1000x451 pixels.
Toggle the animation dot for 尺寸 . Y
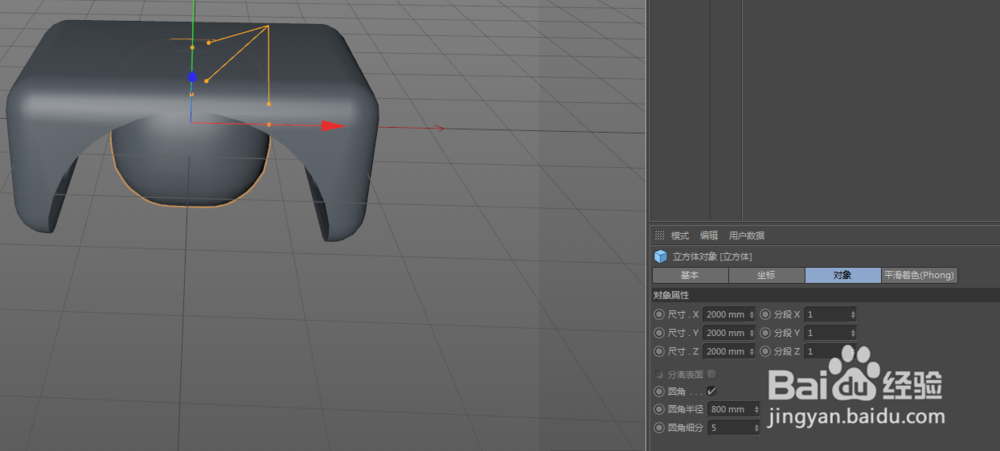click(659, 333)
